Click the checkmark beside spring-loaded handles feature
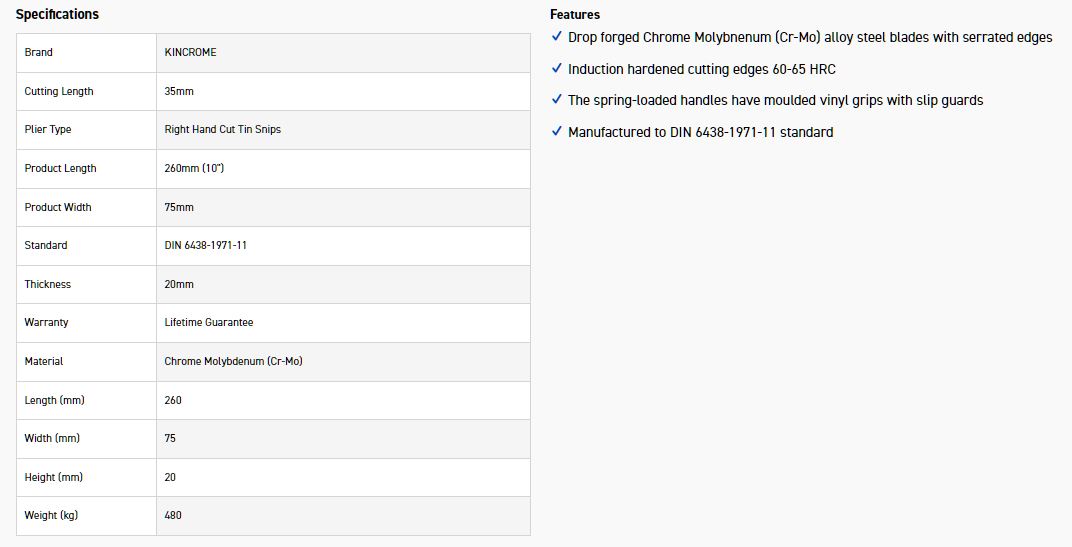 pyautogui.click(x=557, y=100)
